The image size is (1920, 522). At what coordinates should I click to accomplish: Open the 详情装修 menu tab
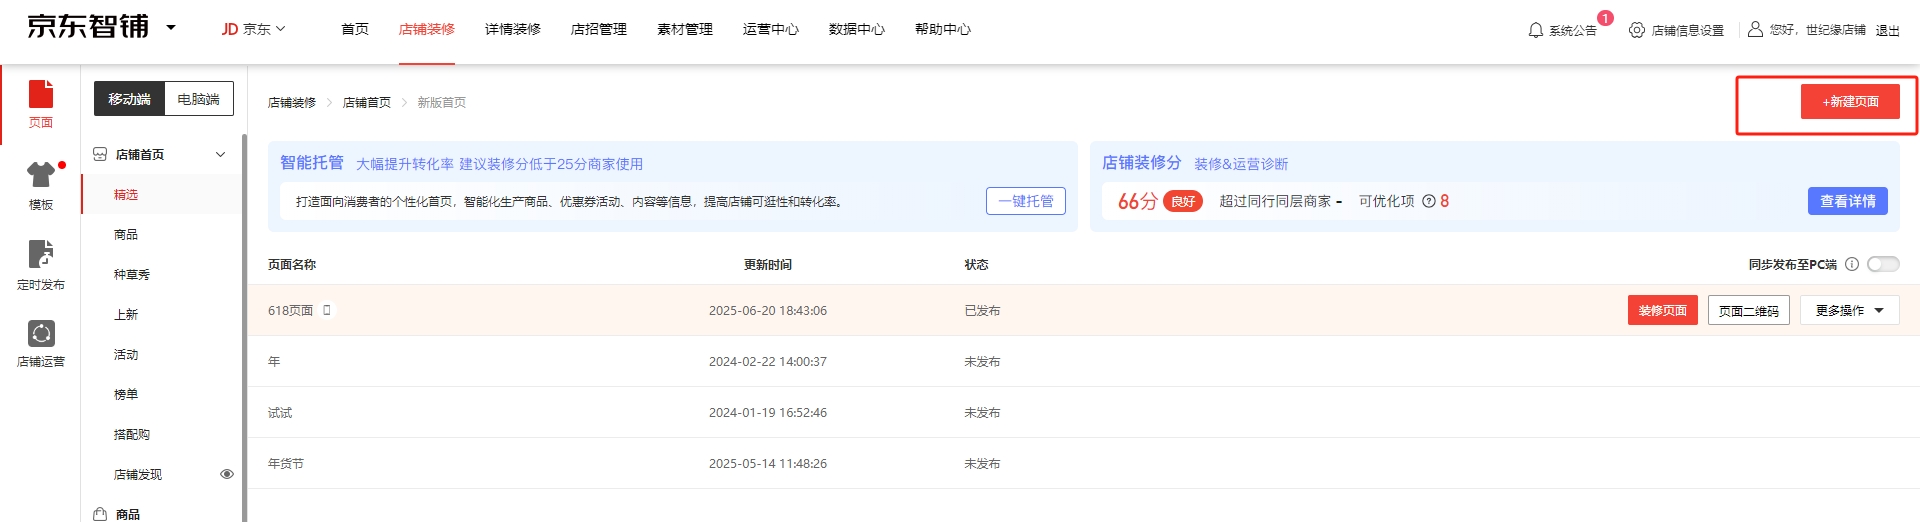coord(512,29)
